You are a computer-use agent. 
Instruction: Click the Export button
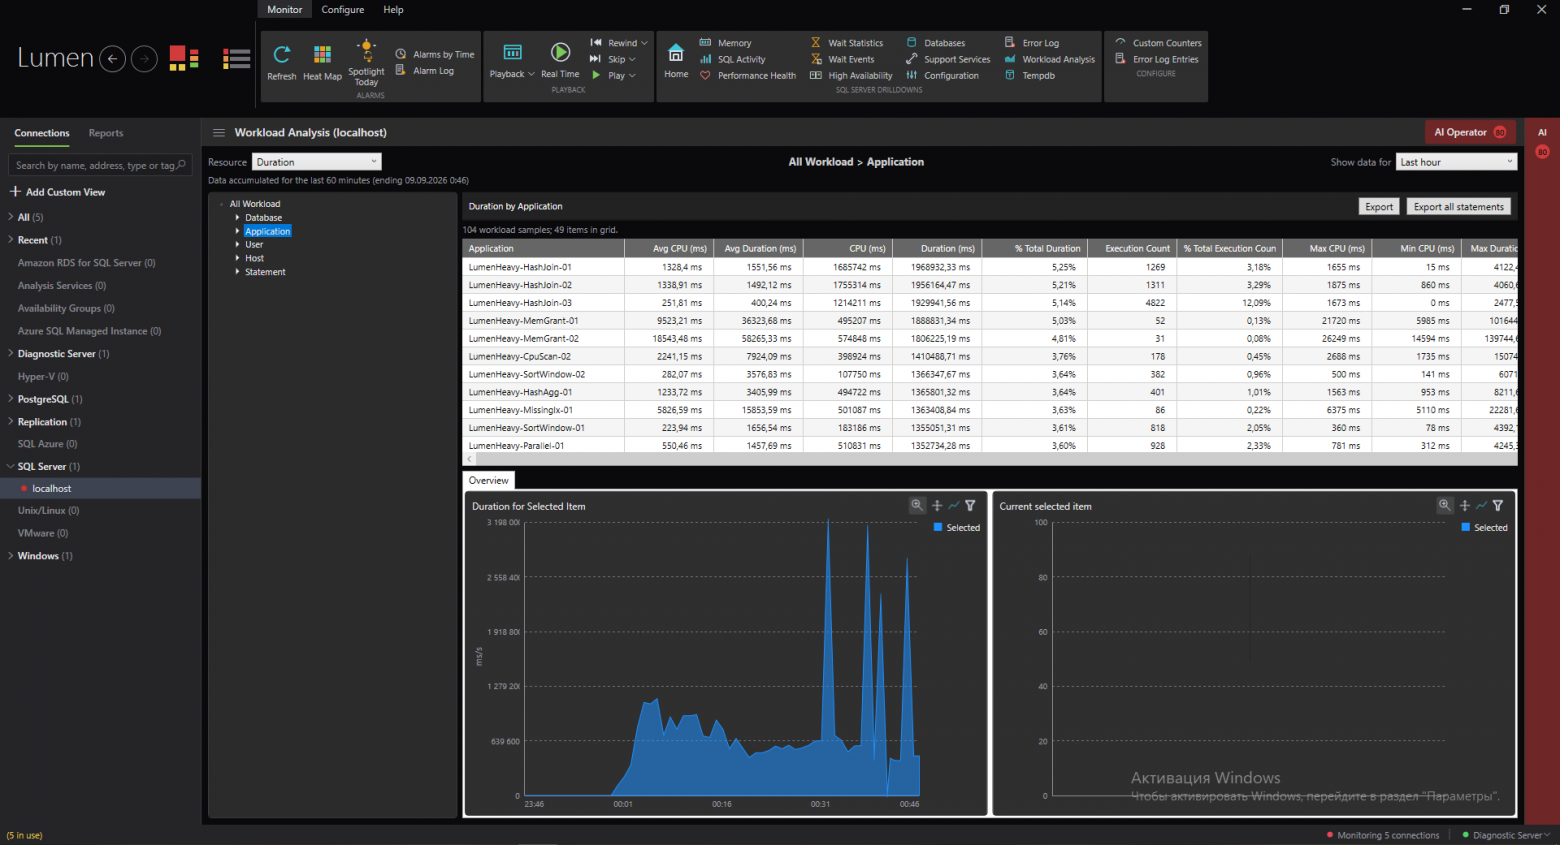[1379, 206]
